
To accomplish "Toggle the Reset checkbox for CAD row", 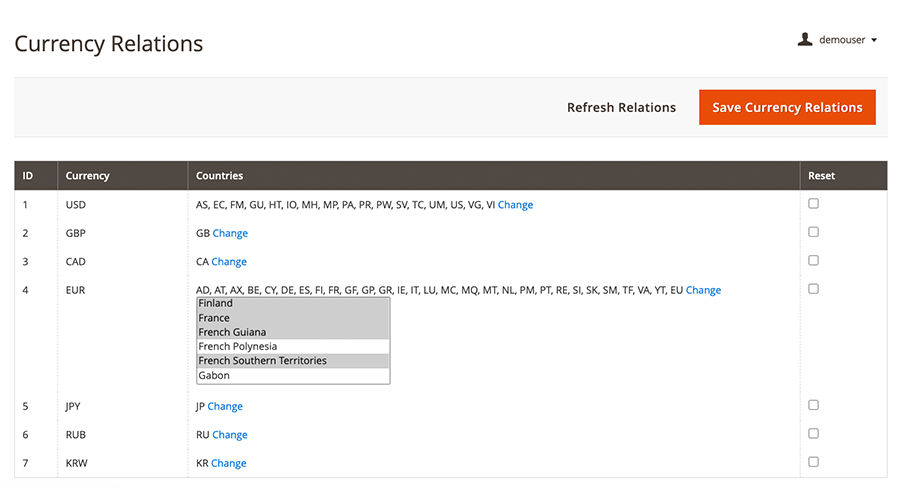I will point(813,261).
